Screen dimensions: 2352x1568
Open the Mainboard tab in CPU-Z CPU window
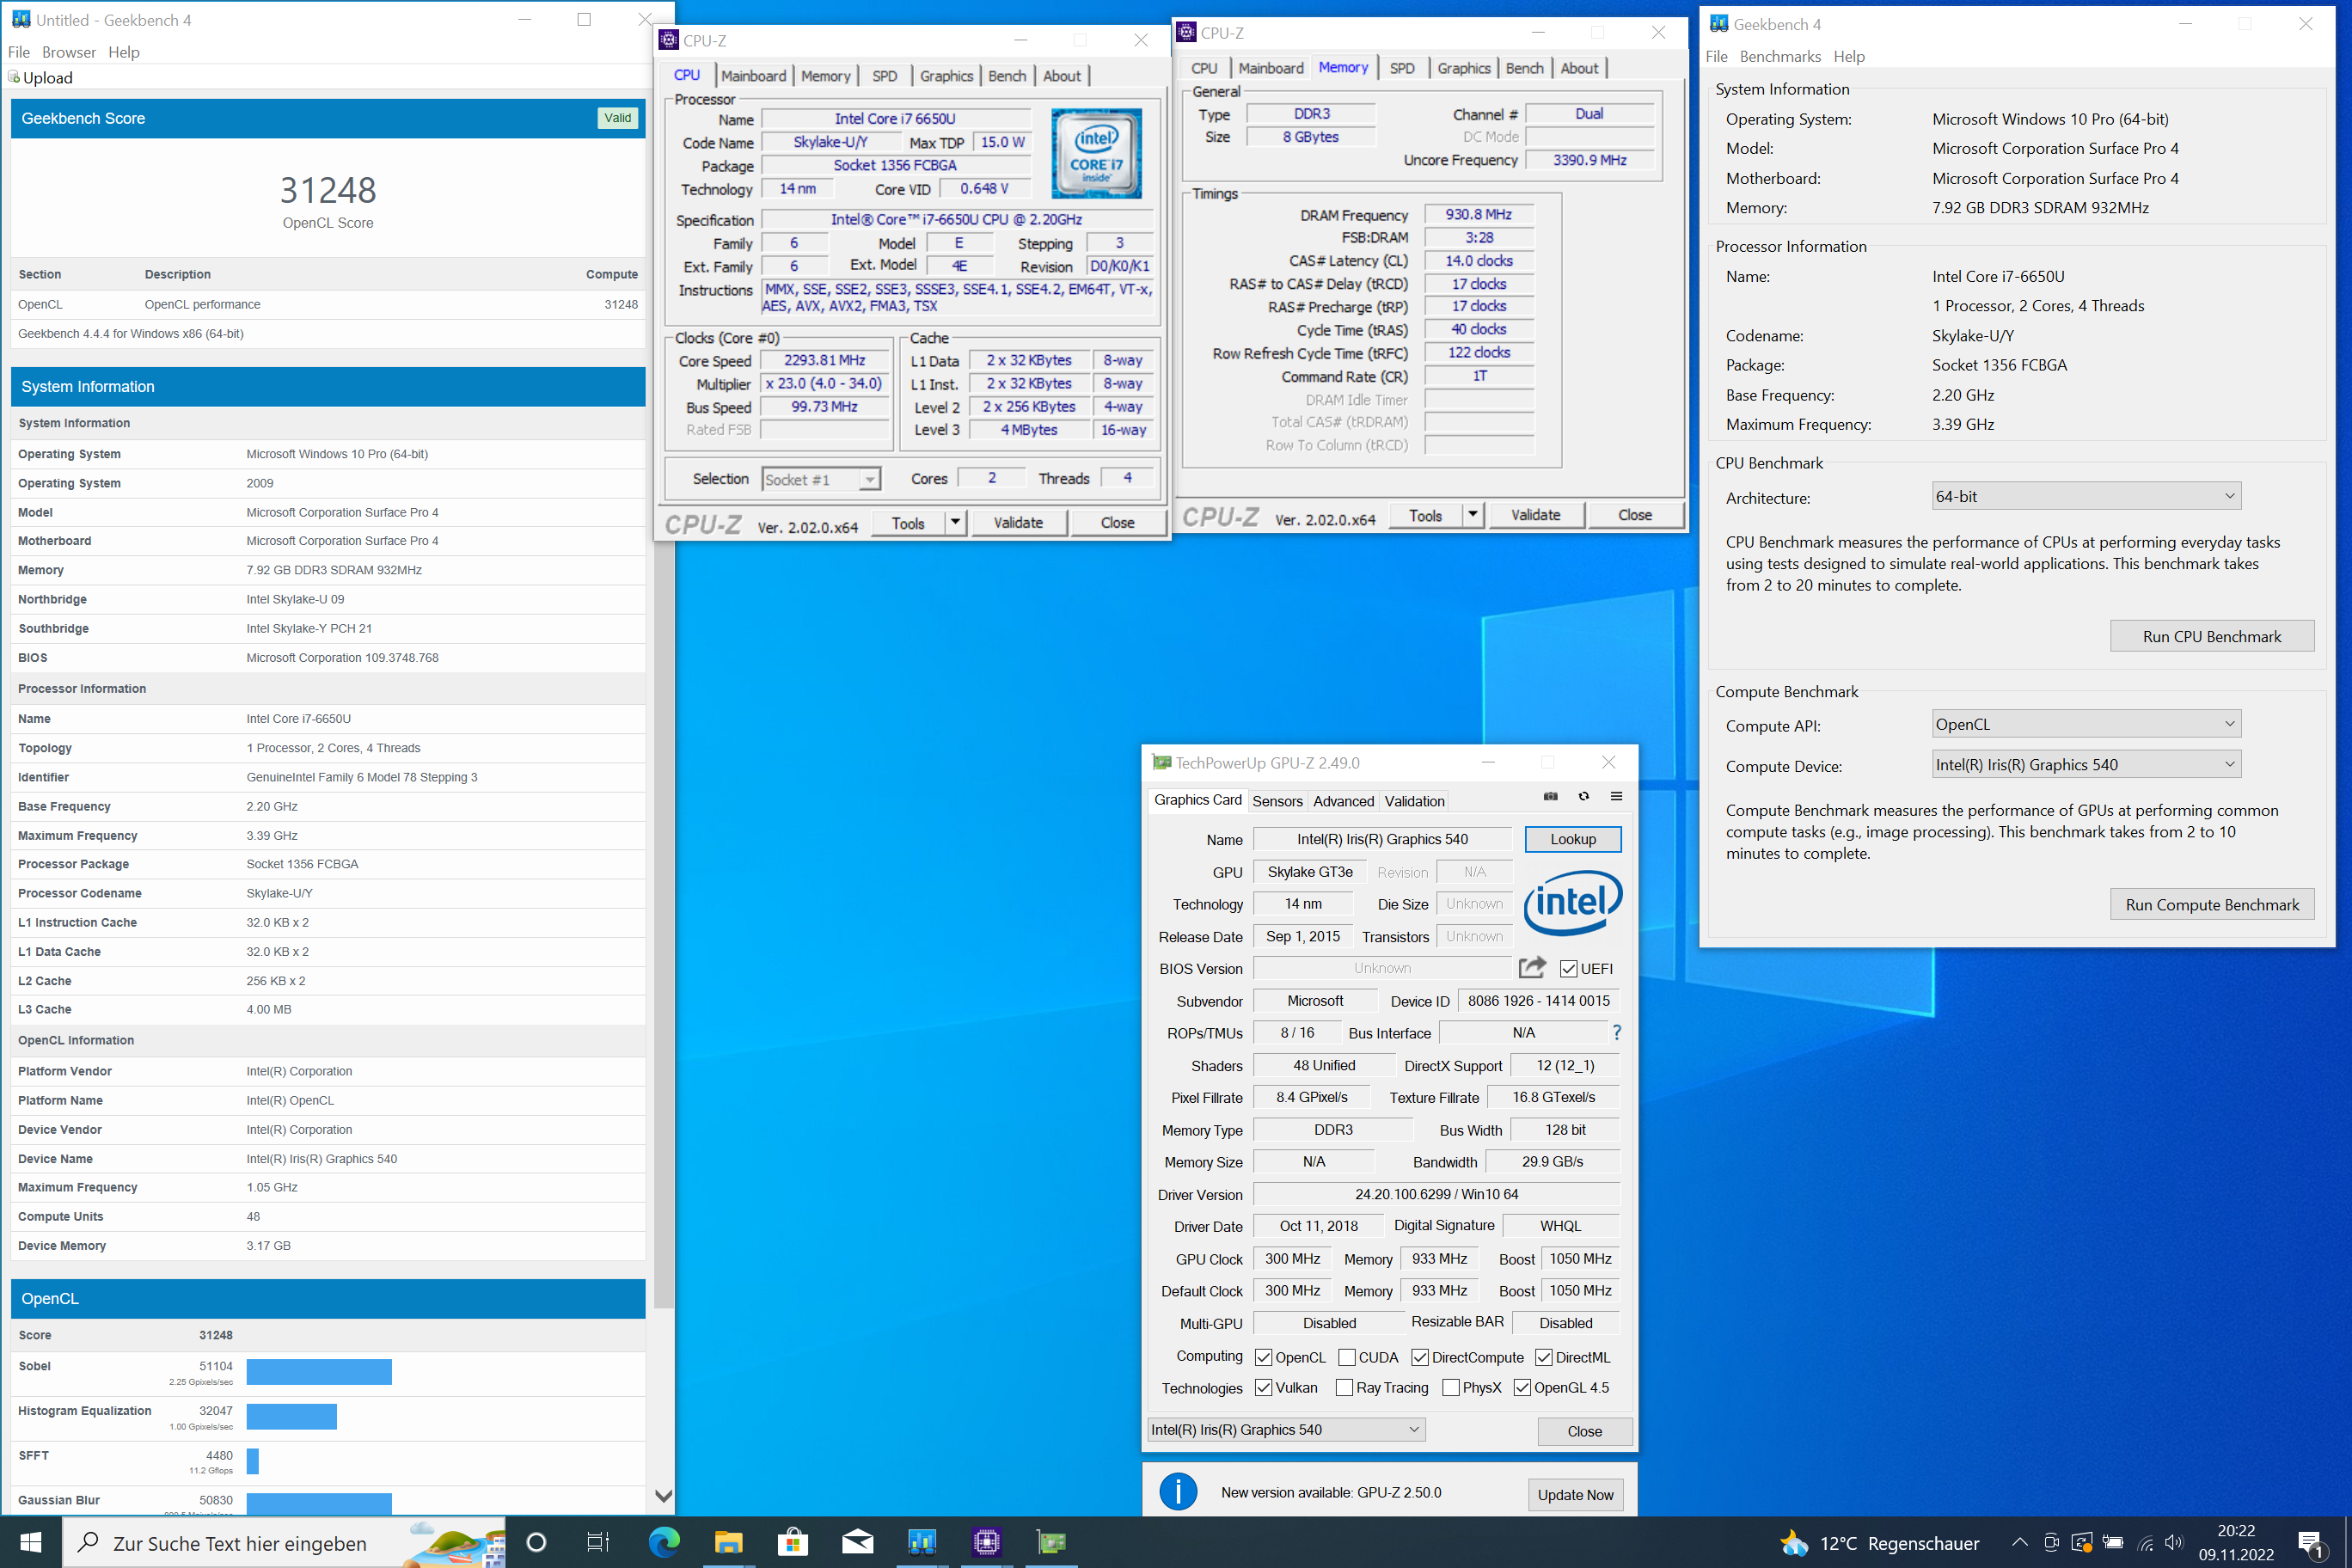pos(753,75)
